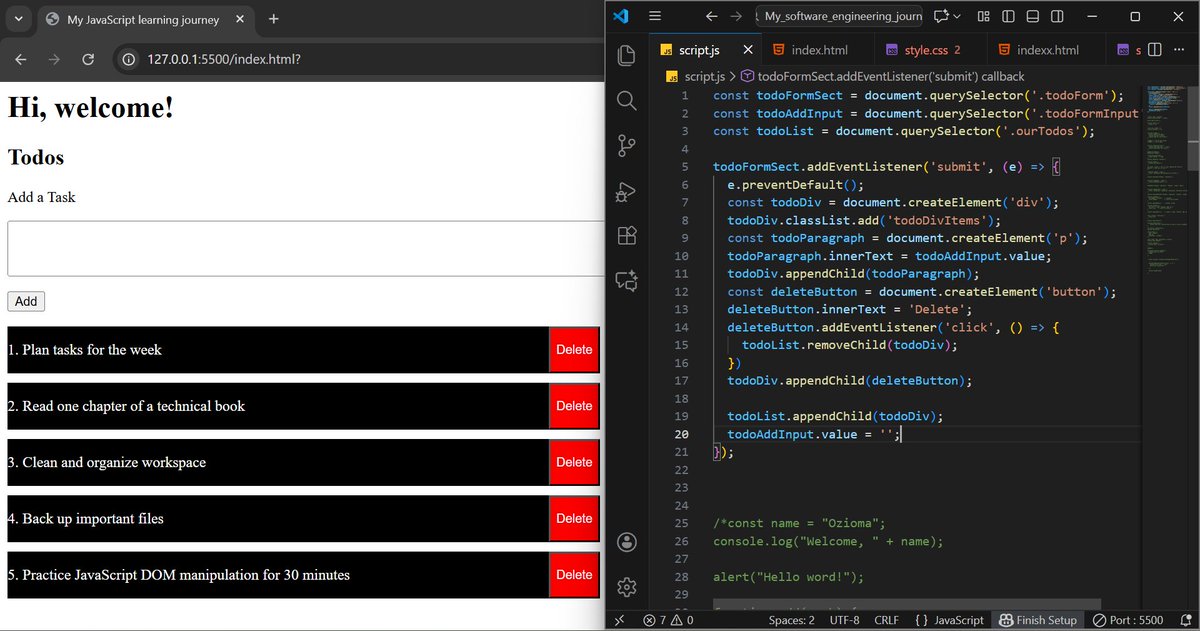Open the Explorer view in VS Code
Viewport: 1200px width, 631px height.
627,55
